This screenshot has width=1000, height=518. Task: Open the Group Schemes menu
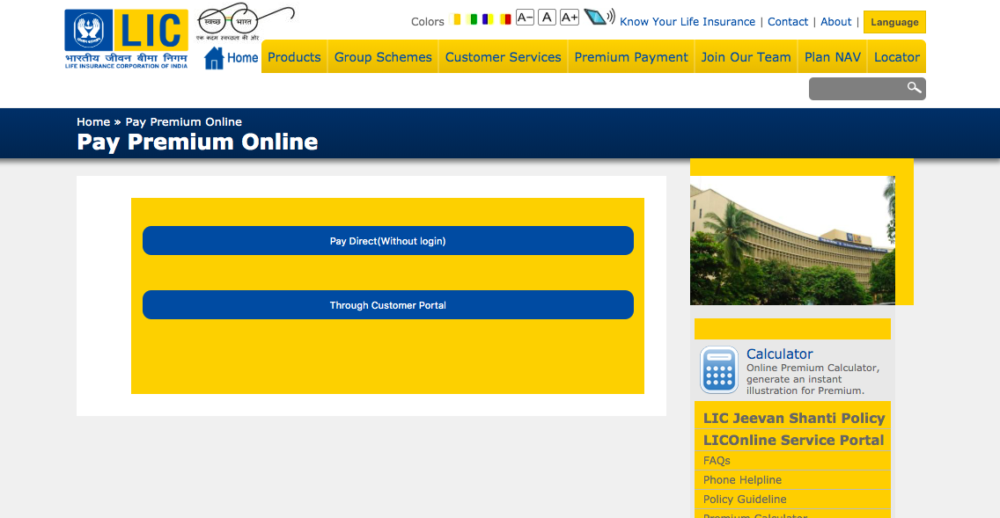click(x=383, y=57)
